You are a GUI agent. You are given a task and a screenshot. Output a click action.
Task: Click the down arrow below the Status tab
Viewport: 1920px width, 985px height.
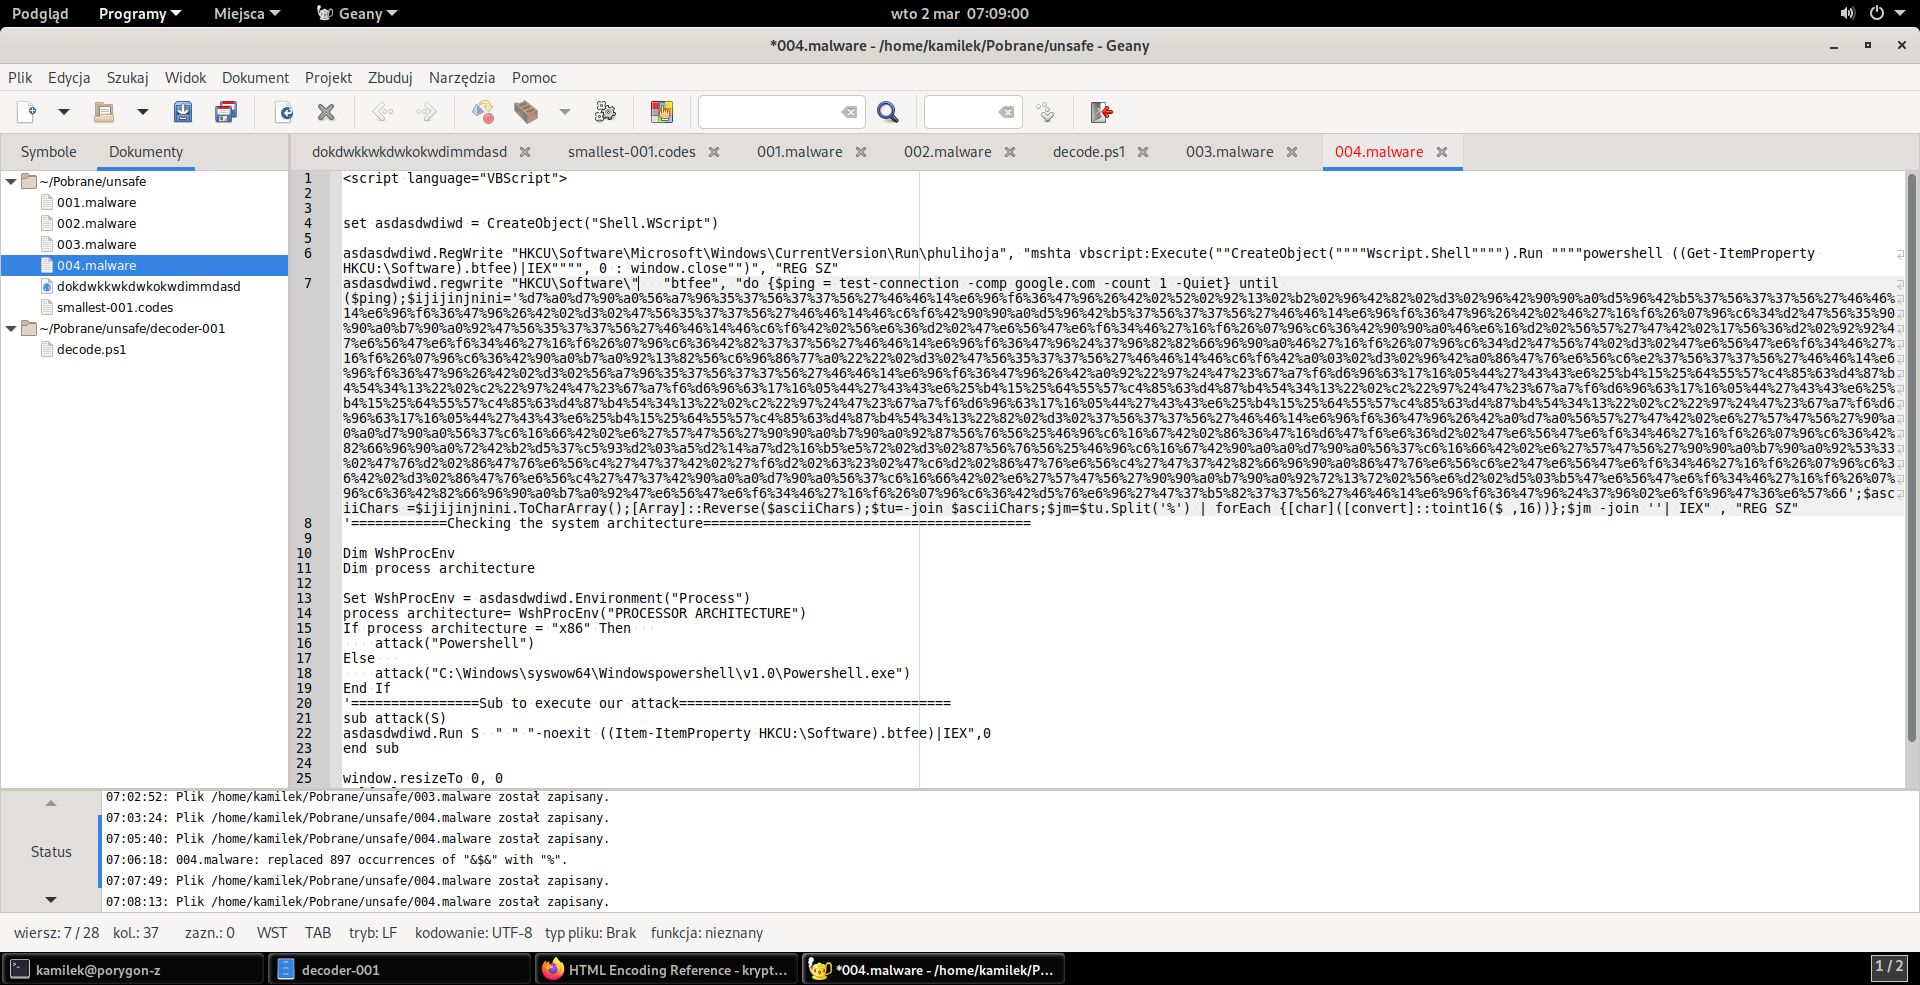pyautogui.click(x=51, y=900)
